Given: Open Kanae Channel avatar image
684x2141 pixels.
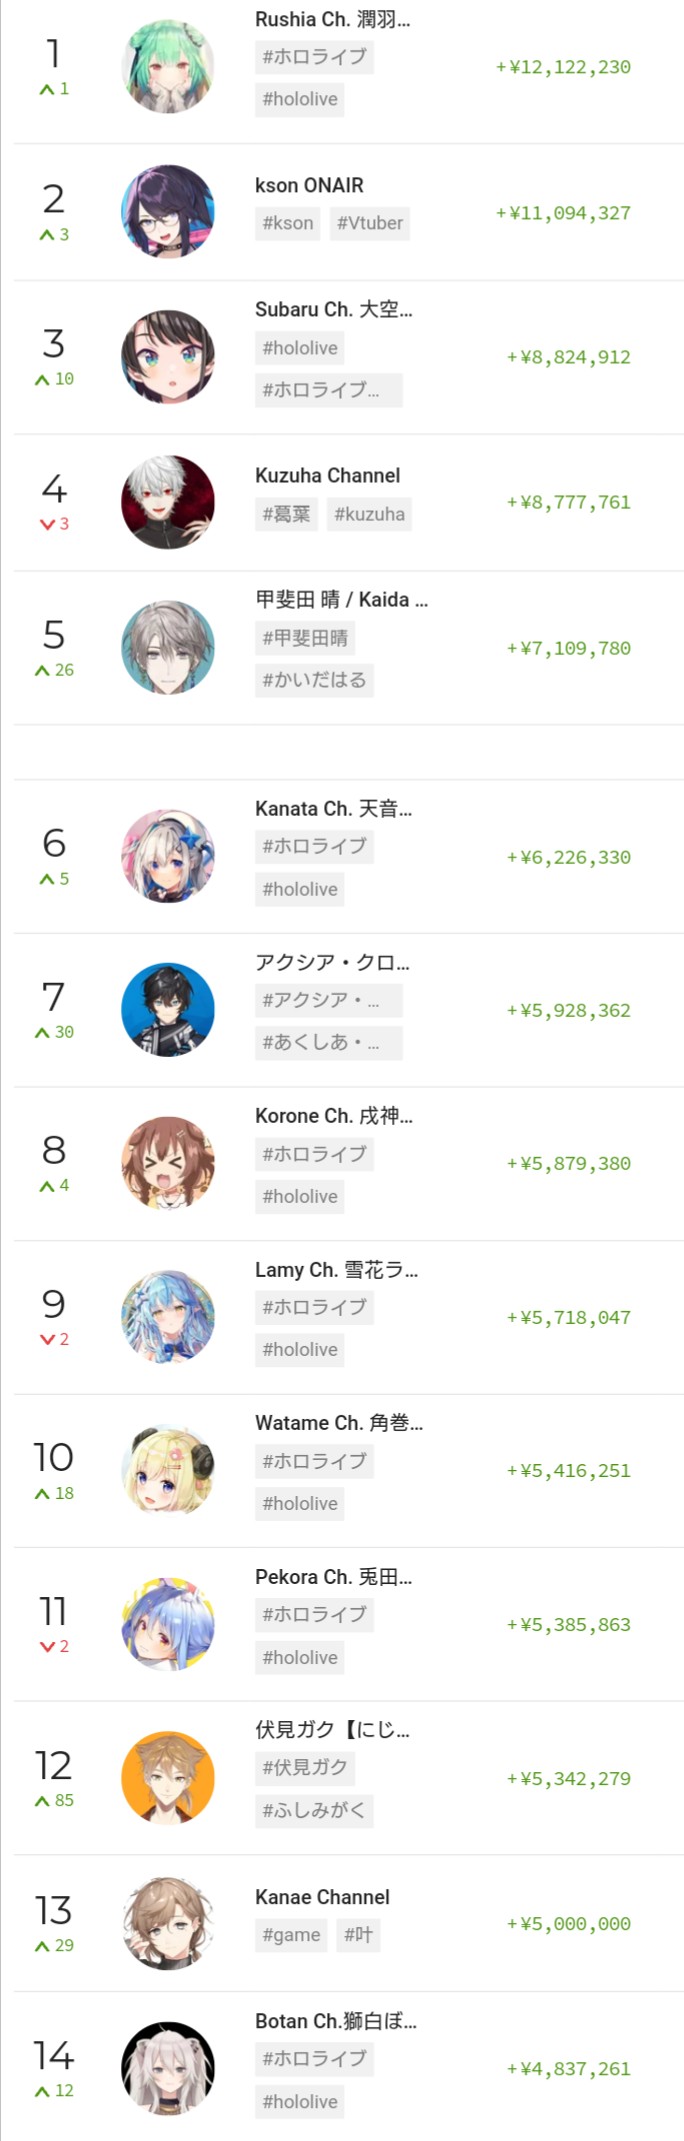Looking at the screenshot, I should [168, 1923].
